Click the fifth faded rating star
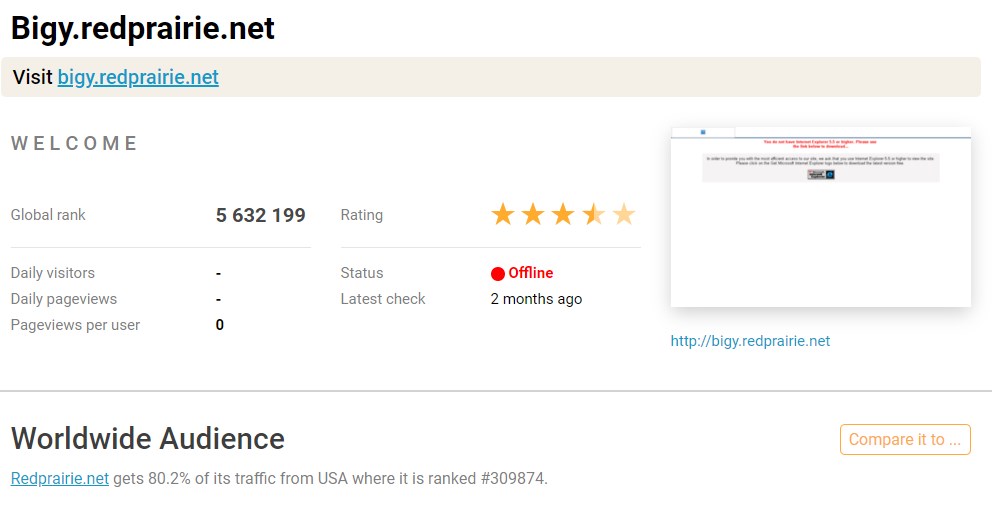Screen dimensions: 992x507 coord(624,215)
